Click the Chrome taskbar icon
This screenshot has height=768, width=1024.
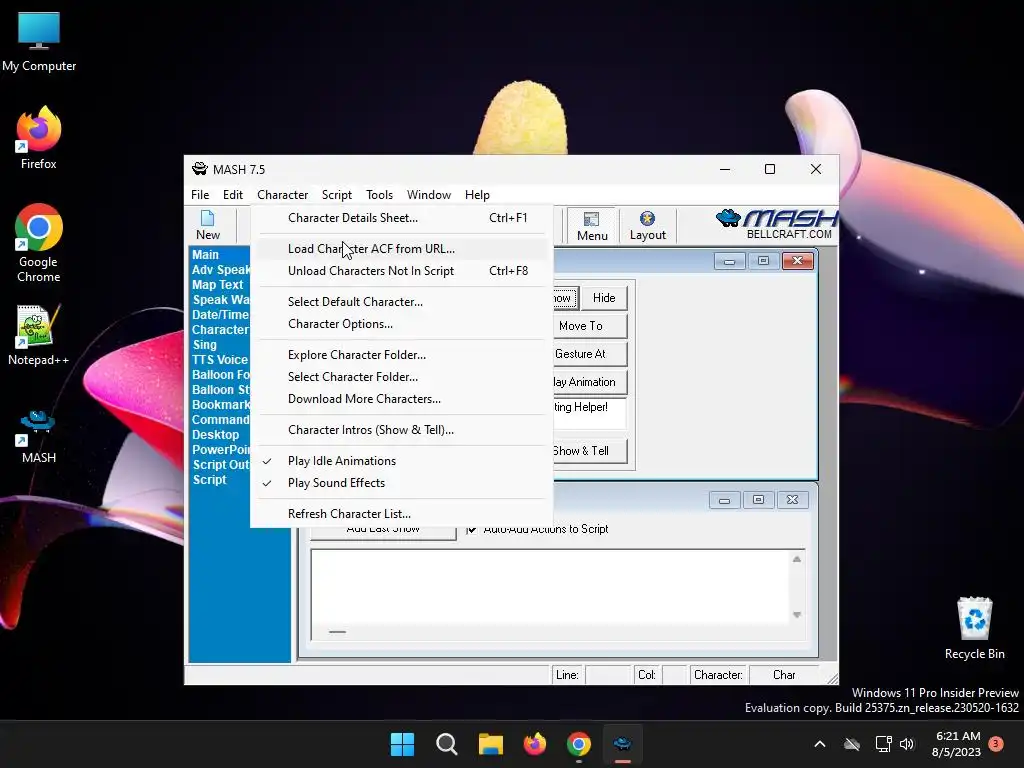579,744
